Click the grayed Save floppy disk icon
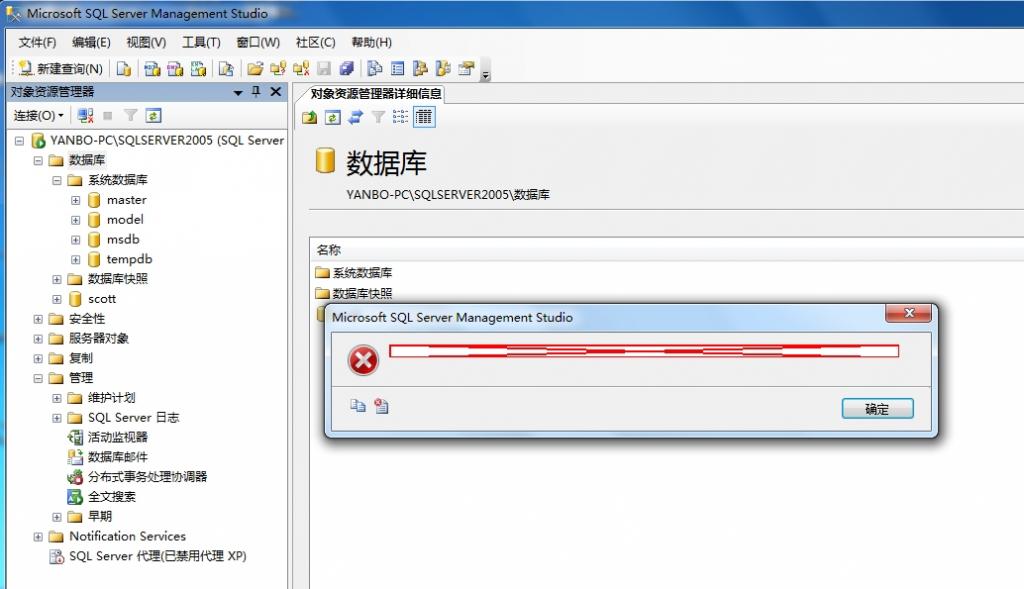The height and width of the screenshot is (589, 1024). pyautogui.click(x=324, y=69)
